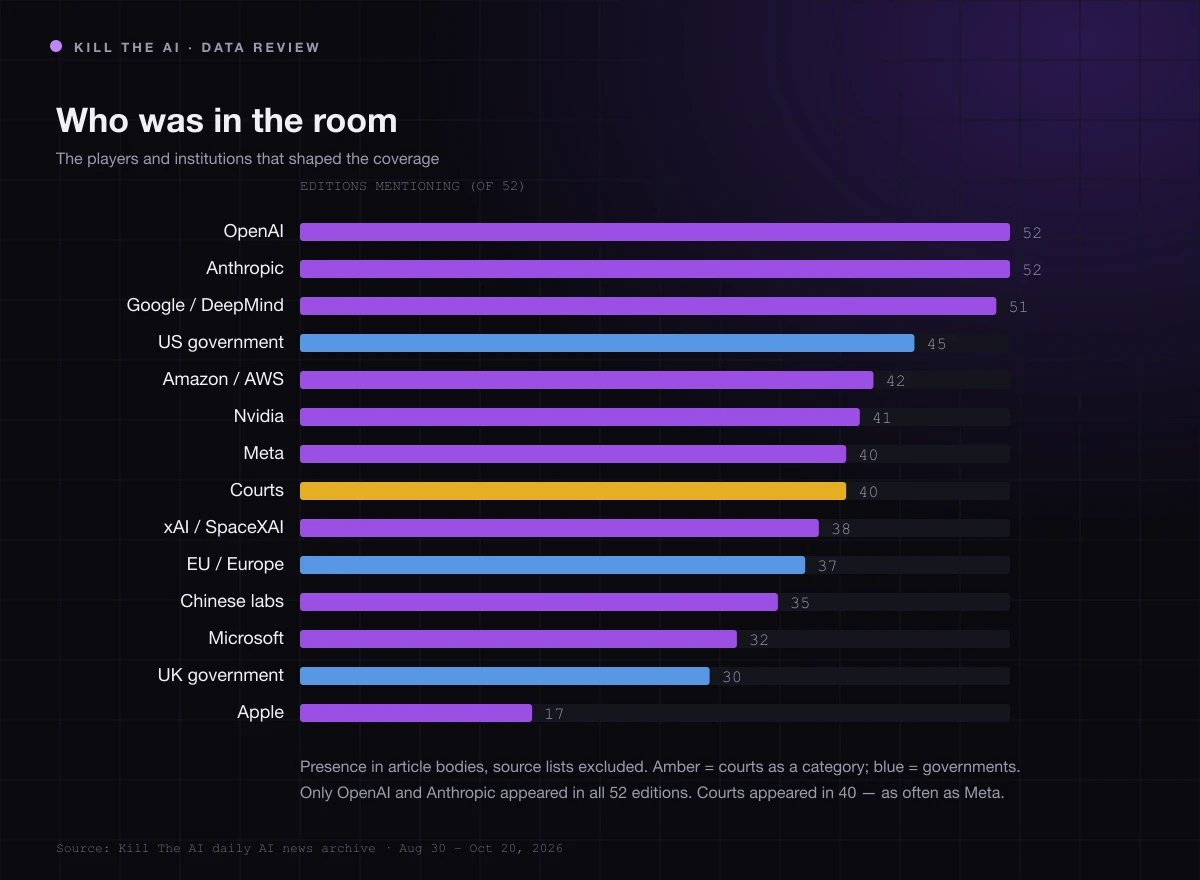Click the Anthropic purple bar
1200x880 pixels.
tap(655, 269)
